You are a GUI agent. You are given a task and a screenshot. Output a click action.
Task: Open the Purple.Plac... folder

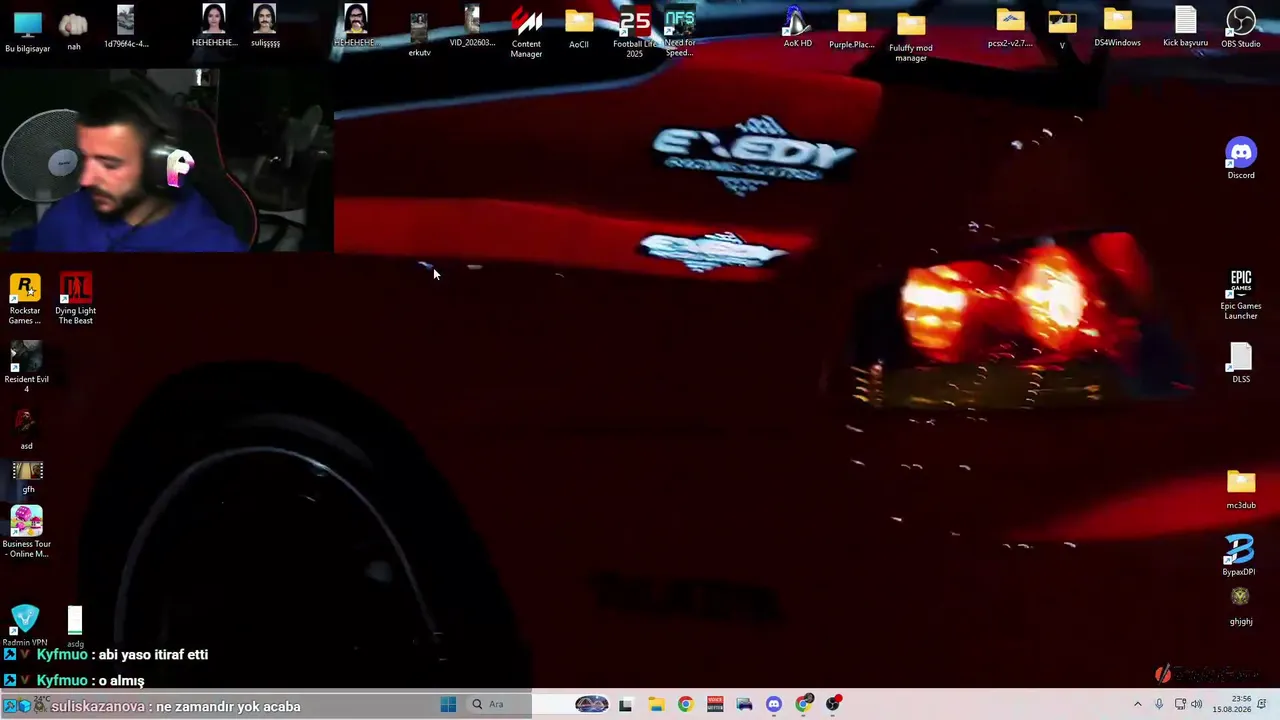[852, 29]
